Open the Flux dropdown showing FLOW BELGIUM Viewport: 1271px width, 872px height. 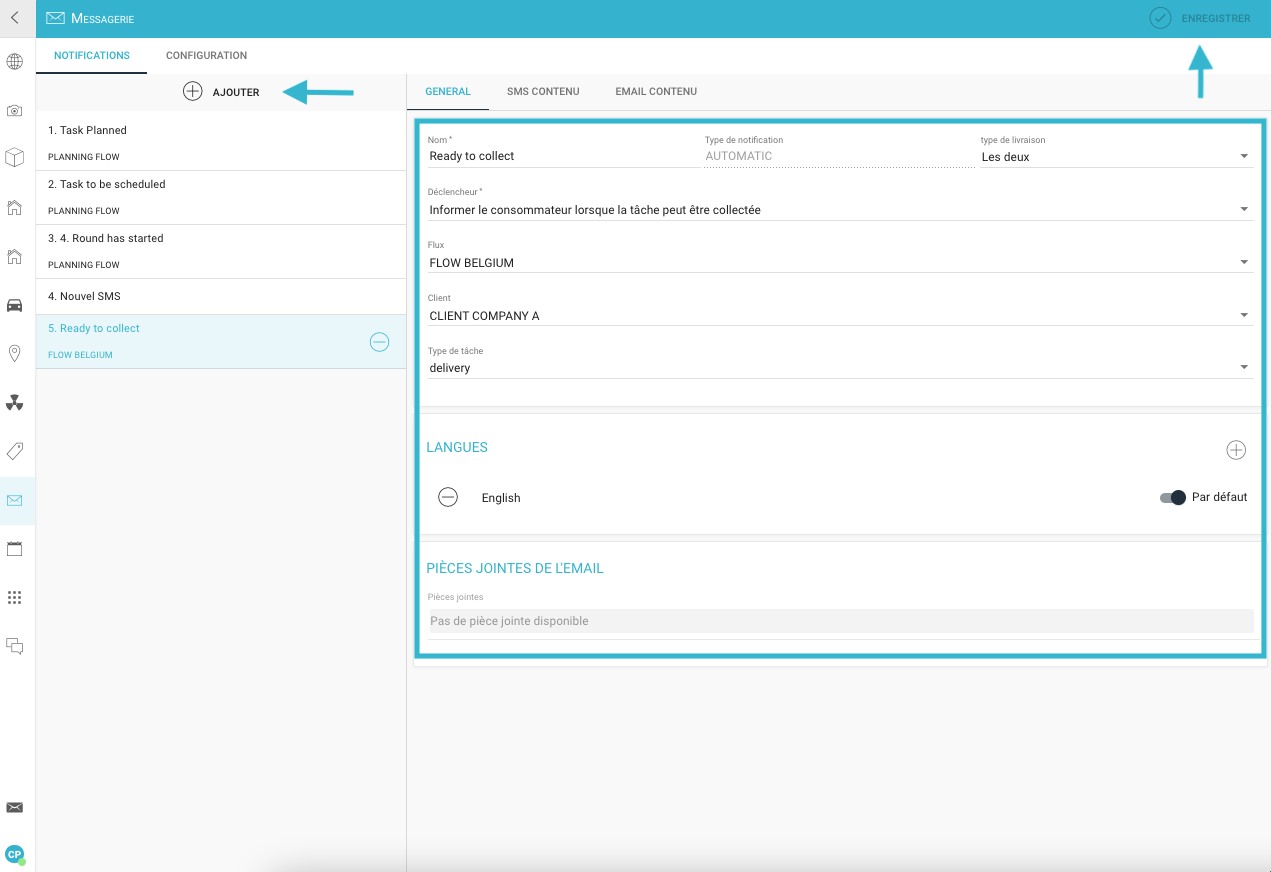click(840, 263)
